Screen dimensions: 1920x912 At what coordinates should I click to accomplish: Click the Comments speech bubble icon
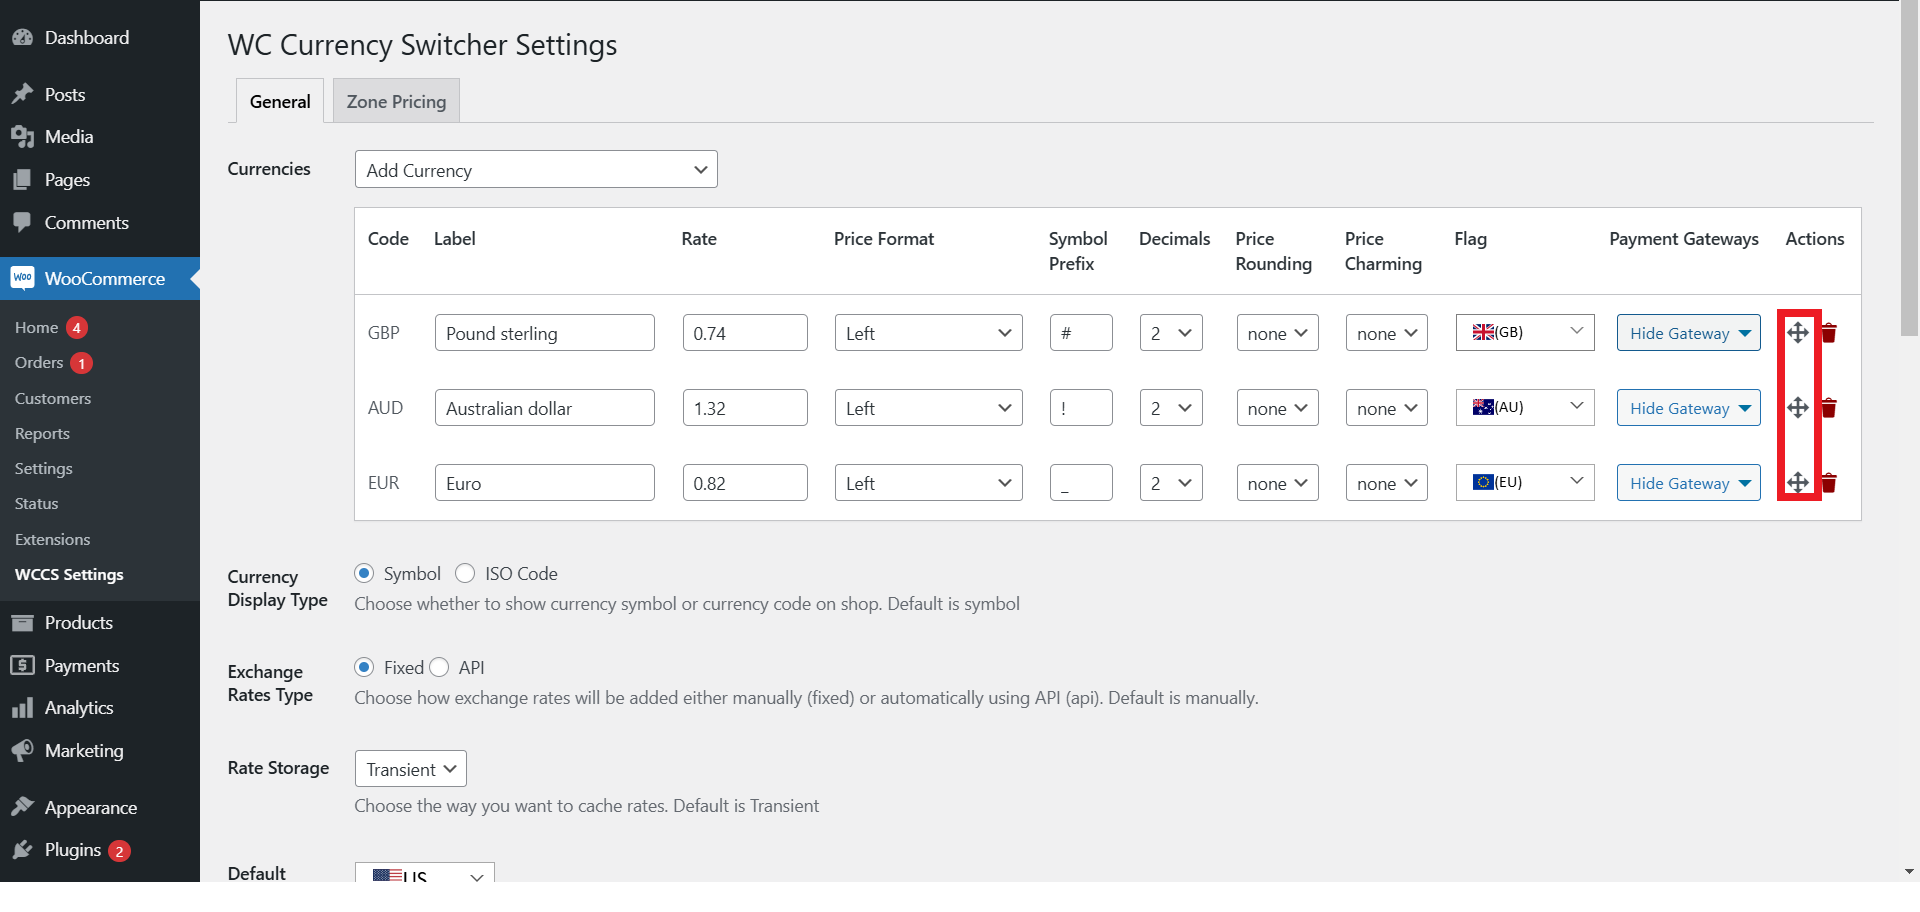pyautogui.click(x=22, y=222)
